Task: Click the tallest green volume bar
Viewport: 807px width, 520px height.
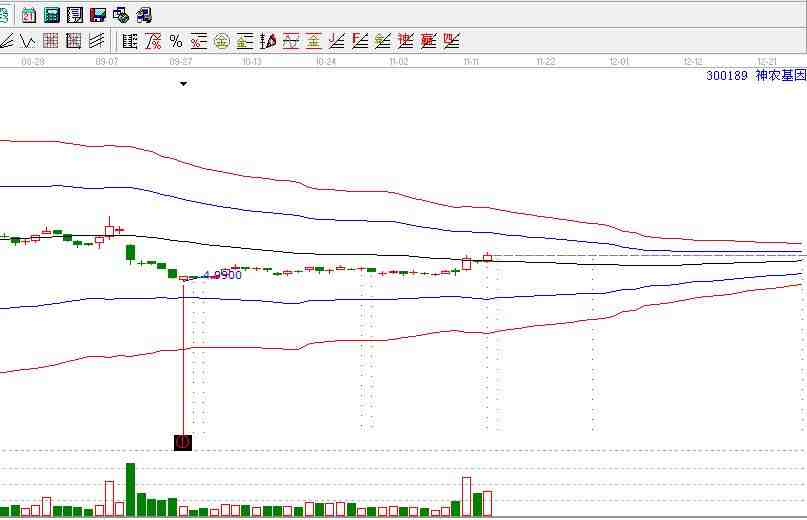Action: click(130, 489)
